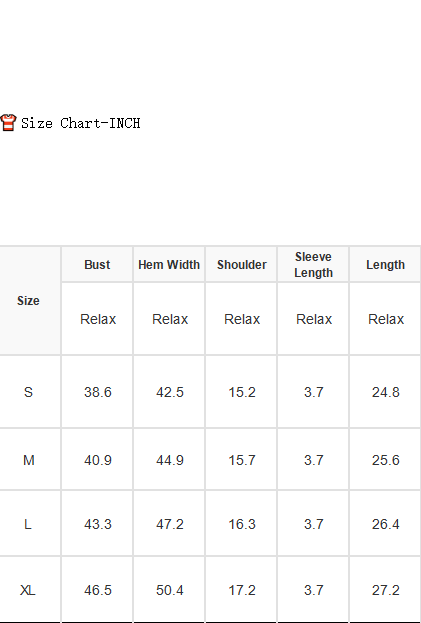The width and height of the screenshot is (421, 623).
Task: Select the Size column header
Action: [28, 301]
